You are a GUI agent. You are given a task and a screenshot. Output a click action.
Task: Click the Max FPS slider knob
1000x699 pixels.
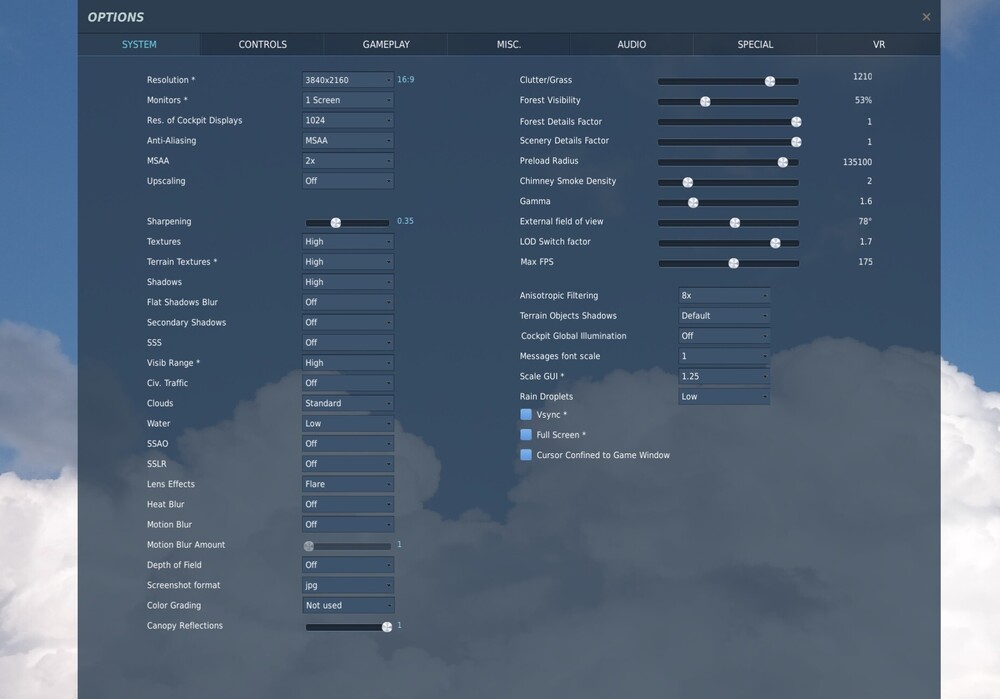[733, 263]
